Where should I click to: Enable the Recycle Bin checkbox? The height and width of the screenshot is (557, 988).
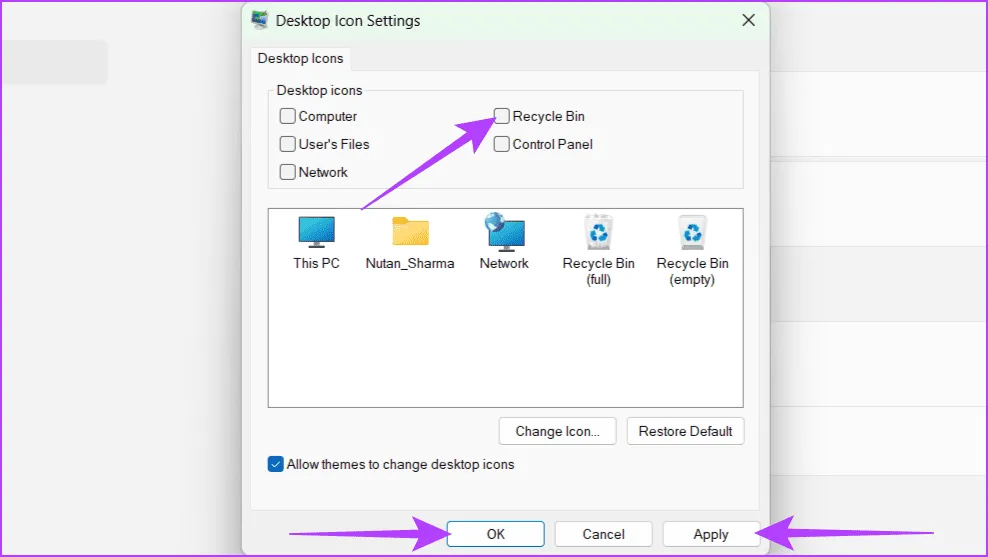[502, 117]
